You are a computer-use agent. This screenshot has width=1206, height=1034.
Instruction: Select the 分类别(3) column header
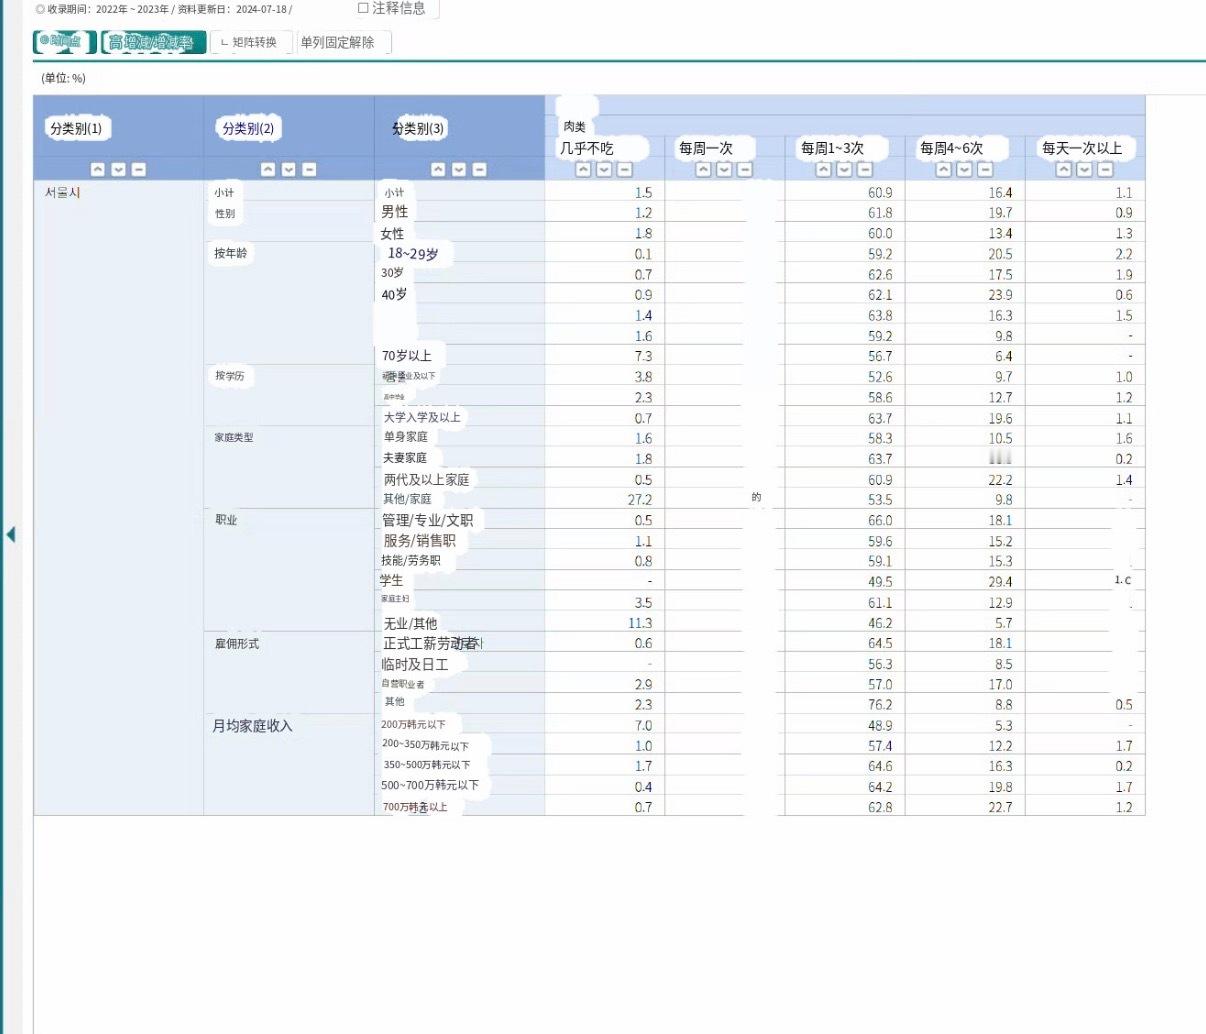[419, 128]
